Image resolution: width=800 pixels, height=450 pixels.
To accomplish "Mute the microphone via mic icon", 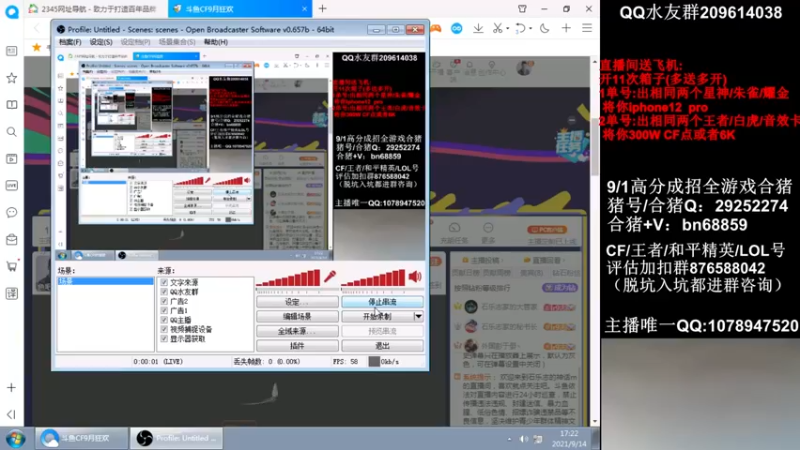I will (330, 277).
